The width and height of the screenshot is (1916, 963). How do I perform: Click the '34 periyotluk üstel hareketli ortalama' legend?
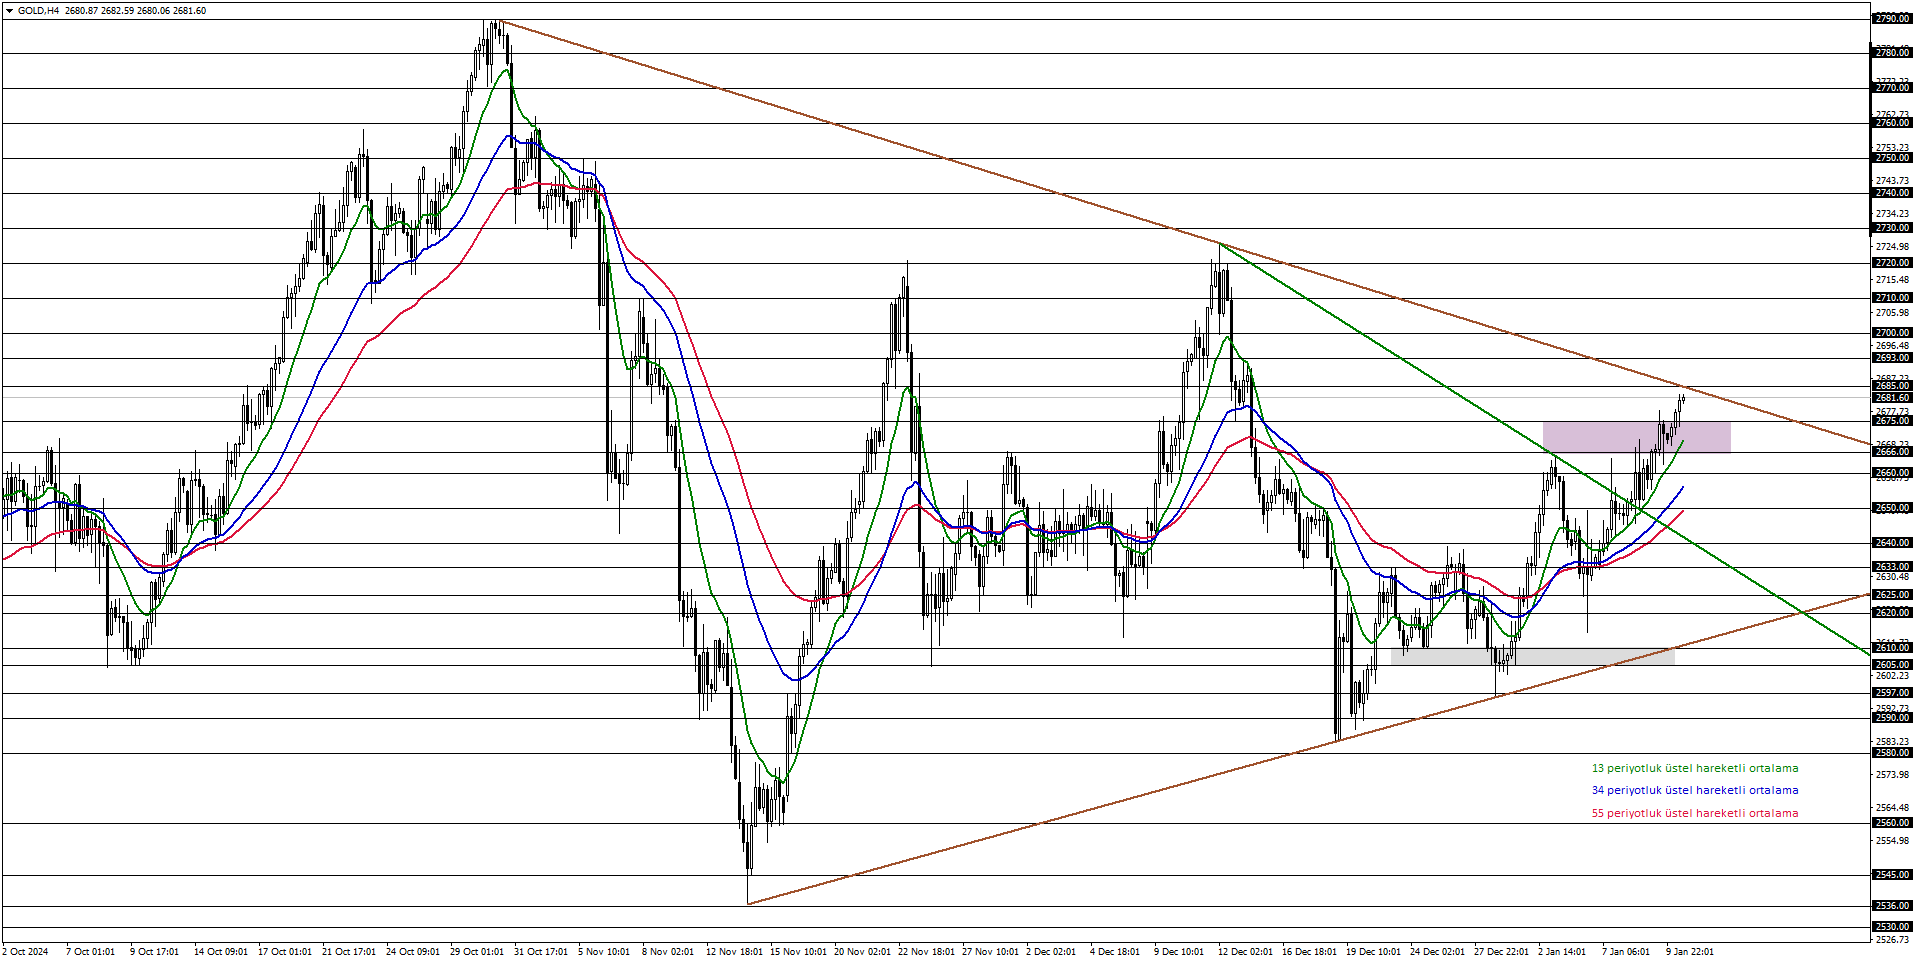click(x=1695, y=791)
